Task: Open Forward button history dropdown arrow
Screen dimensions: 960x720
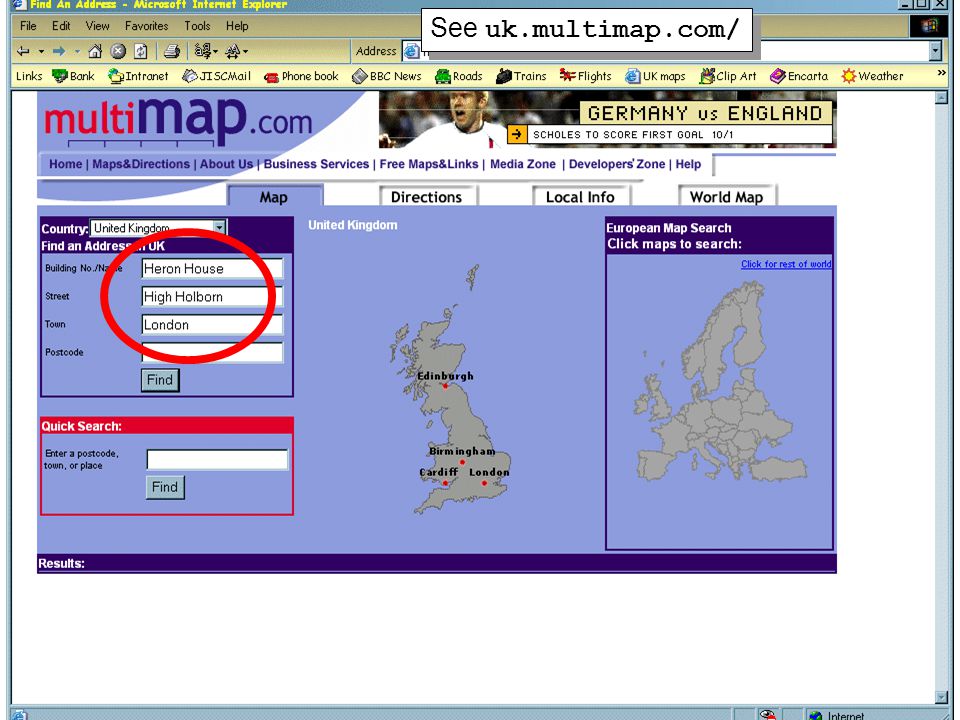Action: [x=77, y=51]
